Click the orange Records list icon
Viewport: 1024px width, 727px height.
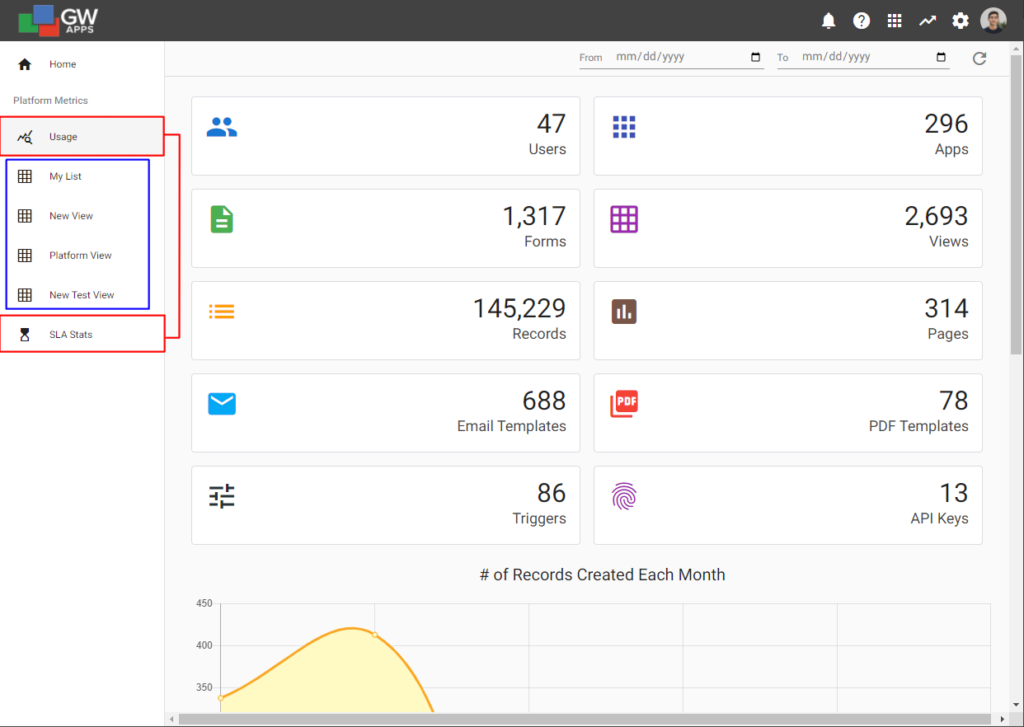(222, 312)
